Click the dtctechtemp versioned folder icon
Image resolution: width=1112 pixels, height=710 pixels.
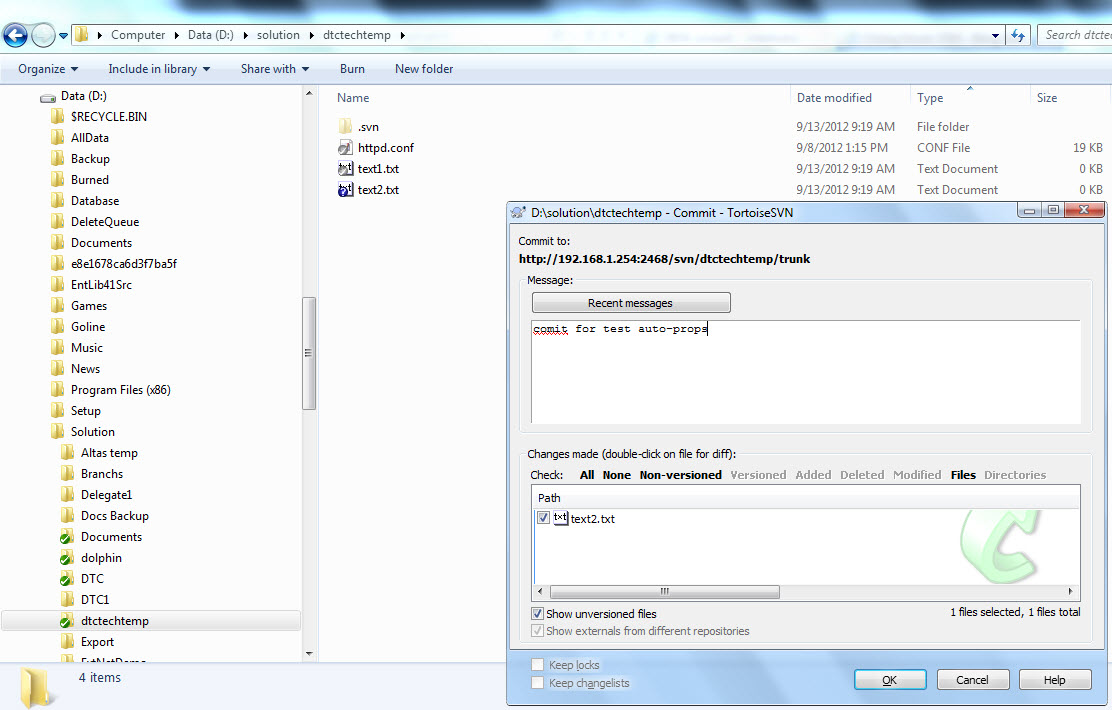(67, 621)
